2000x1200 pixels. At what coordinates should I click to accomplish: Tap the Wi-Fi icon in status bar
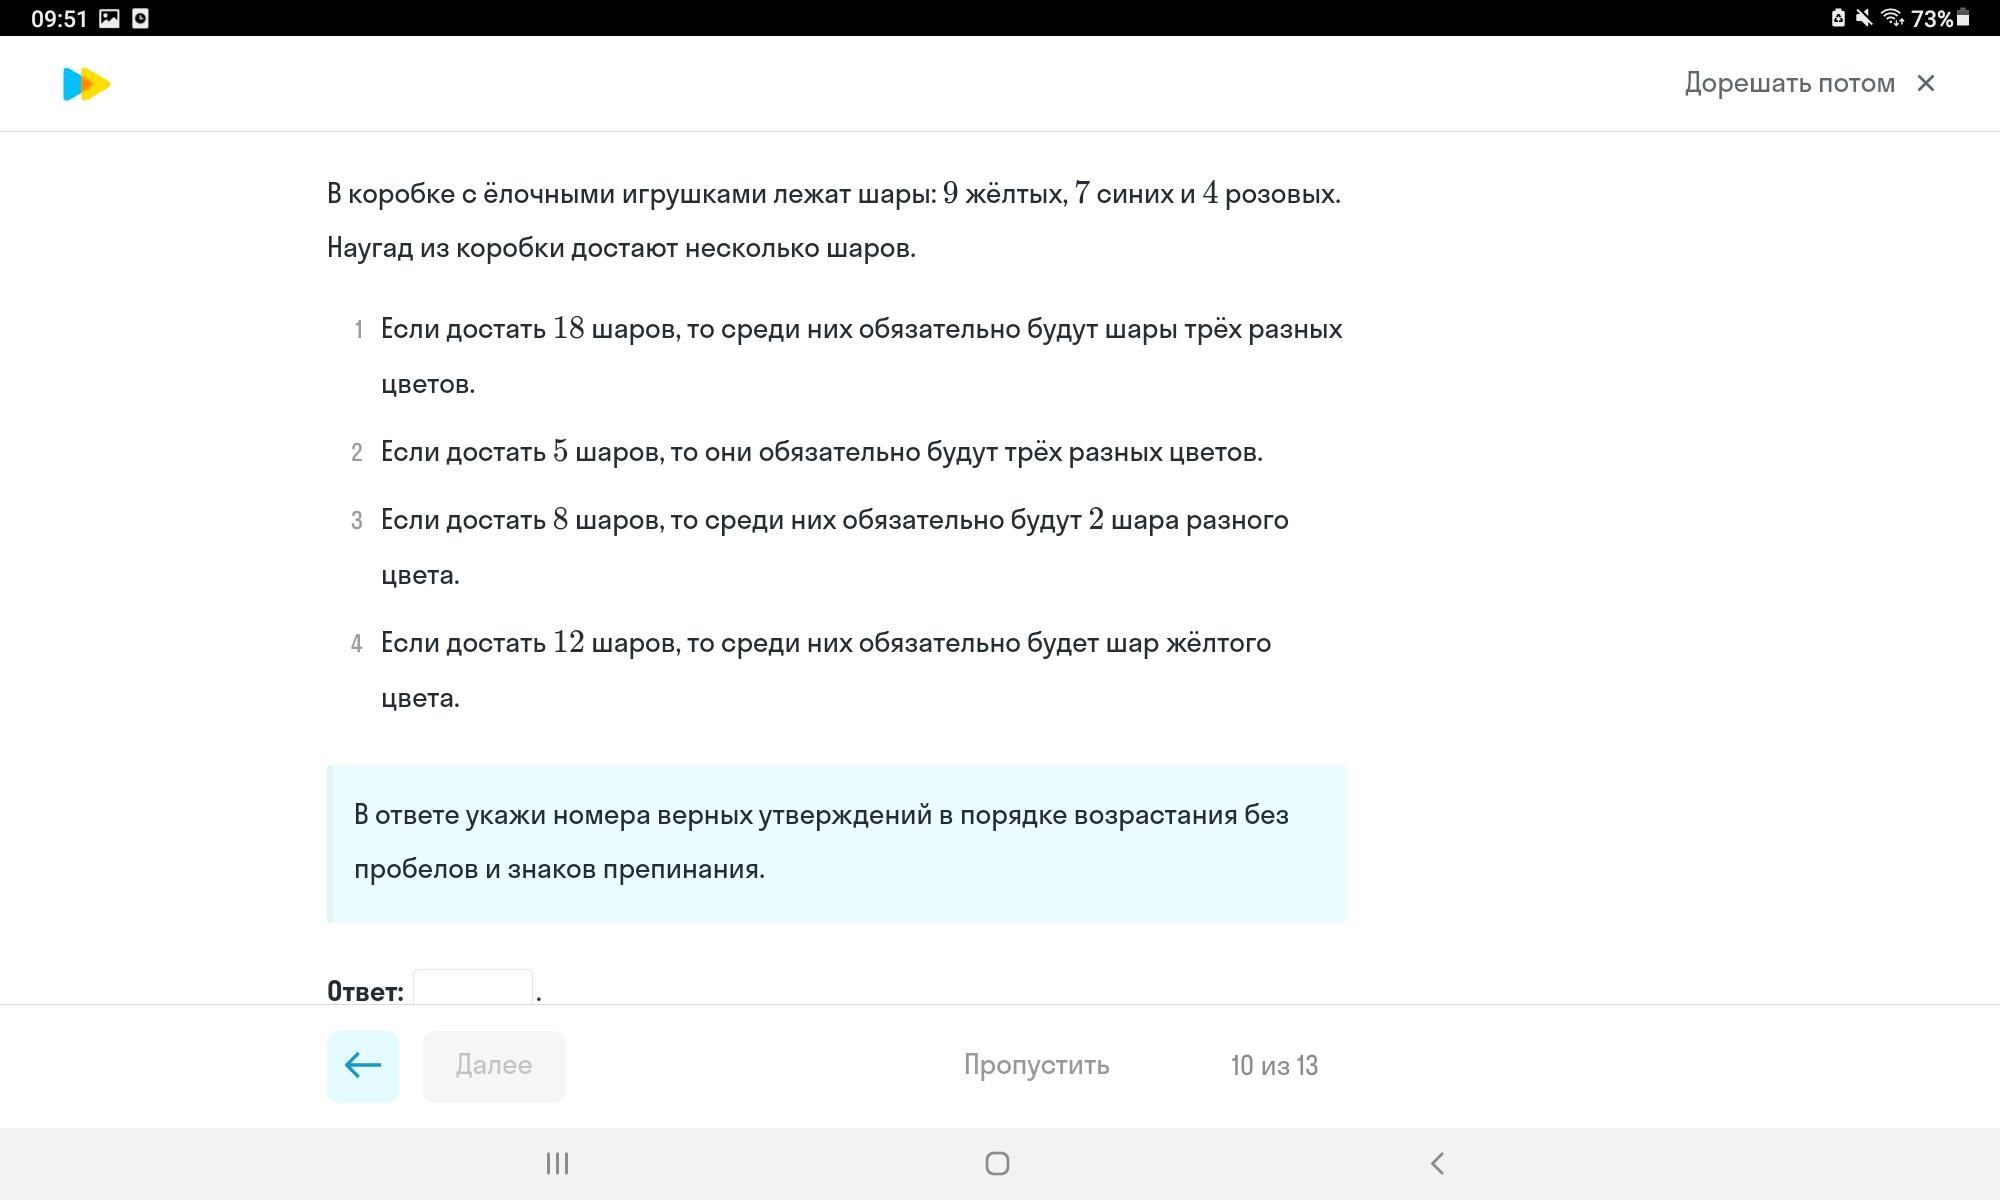tap(1891, 18)
